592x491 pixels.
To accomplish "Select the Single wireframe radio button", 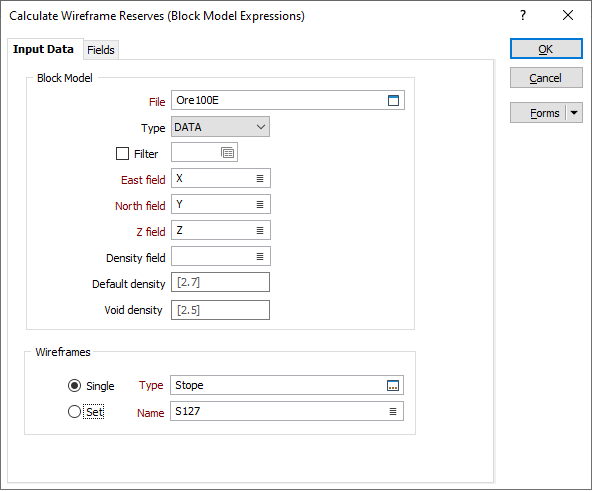I will click(74, 386).
